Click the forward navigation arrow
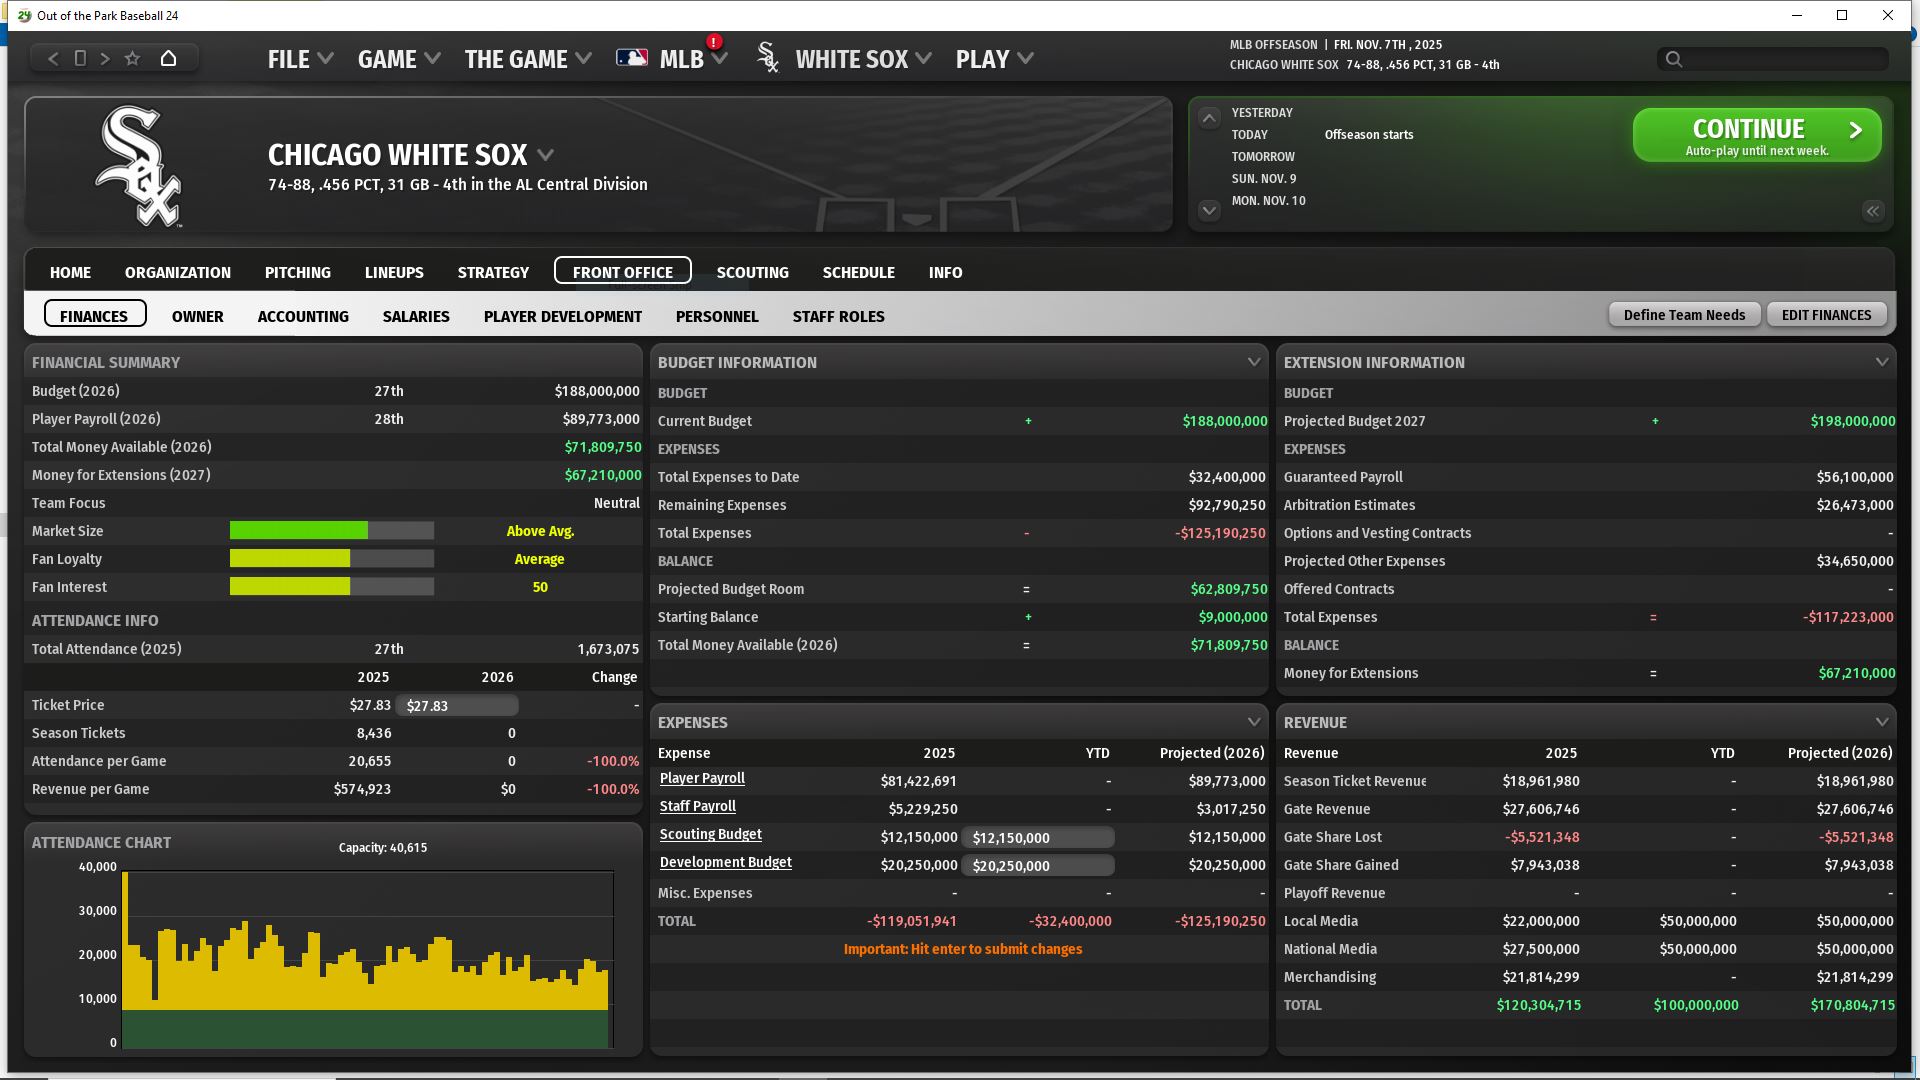The height and width of the screenshot is (1080, 1920). point(105,59)
